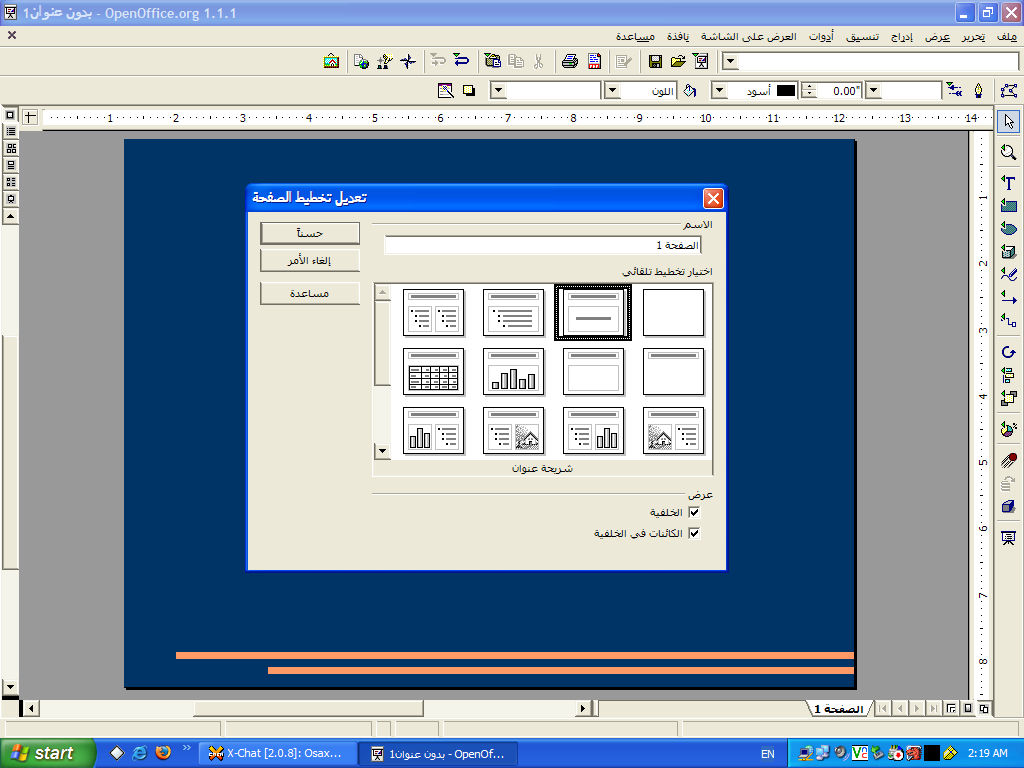Click the Rotate tool icon

(1008, 352)
